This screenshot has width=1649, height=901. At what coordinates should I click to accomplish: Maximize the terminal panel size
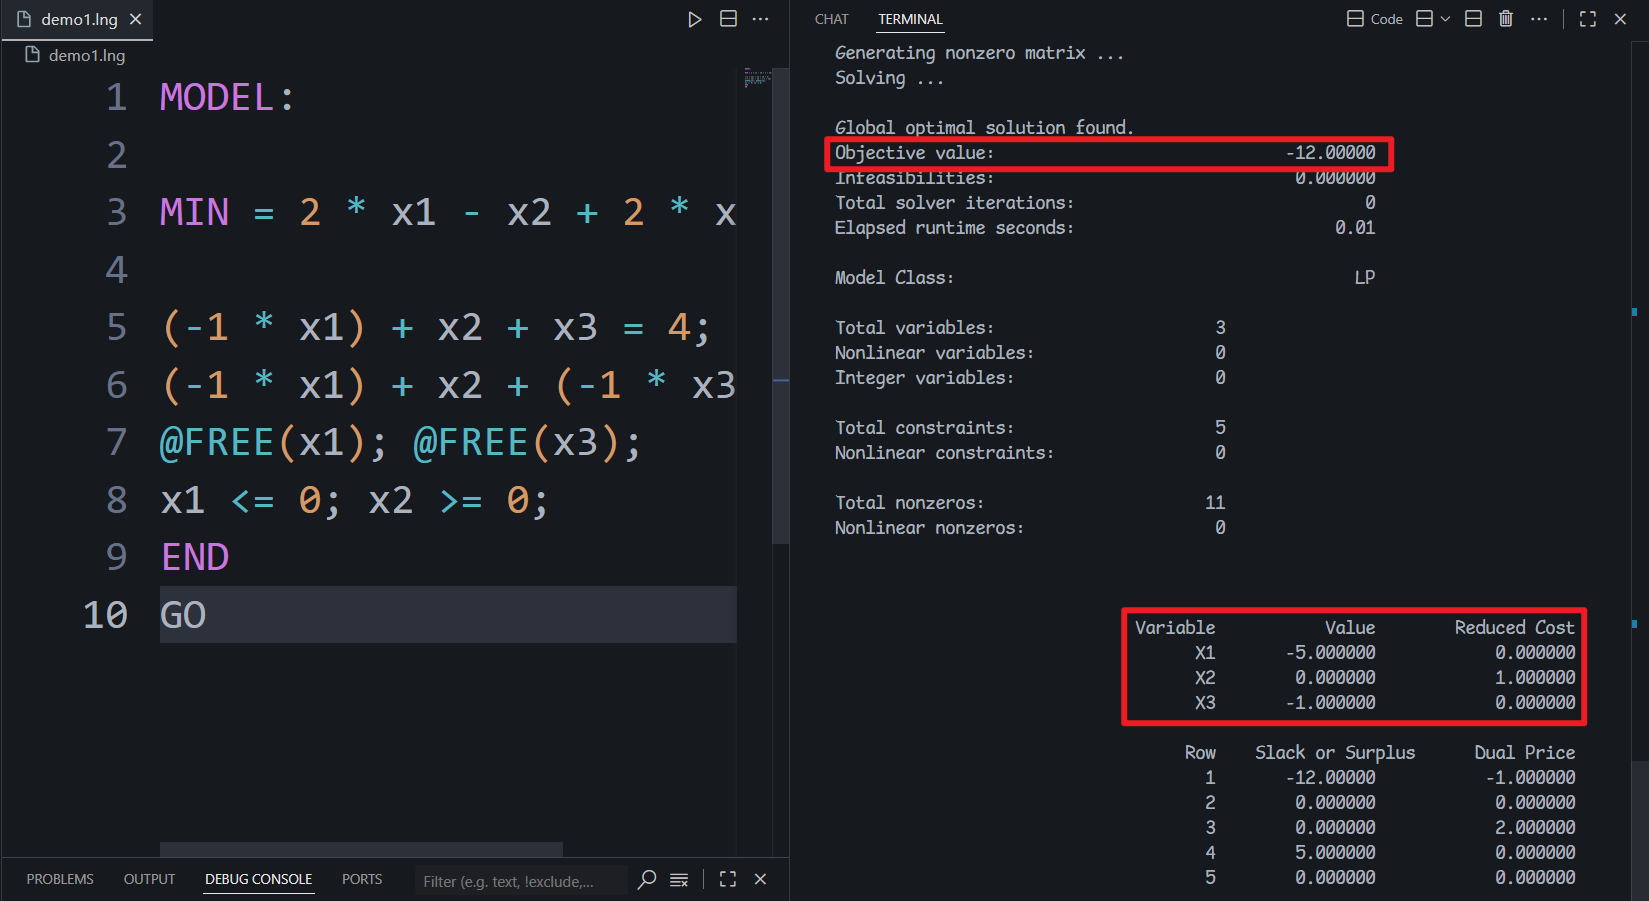click(x=1588, y=19)
